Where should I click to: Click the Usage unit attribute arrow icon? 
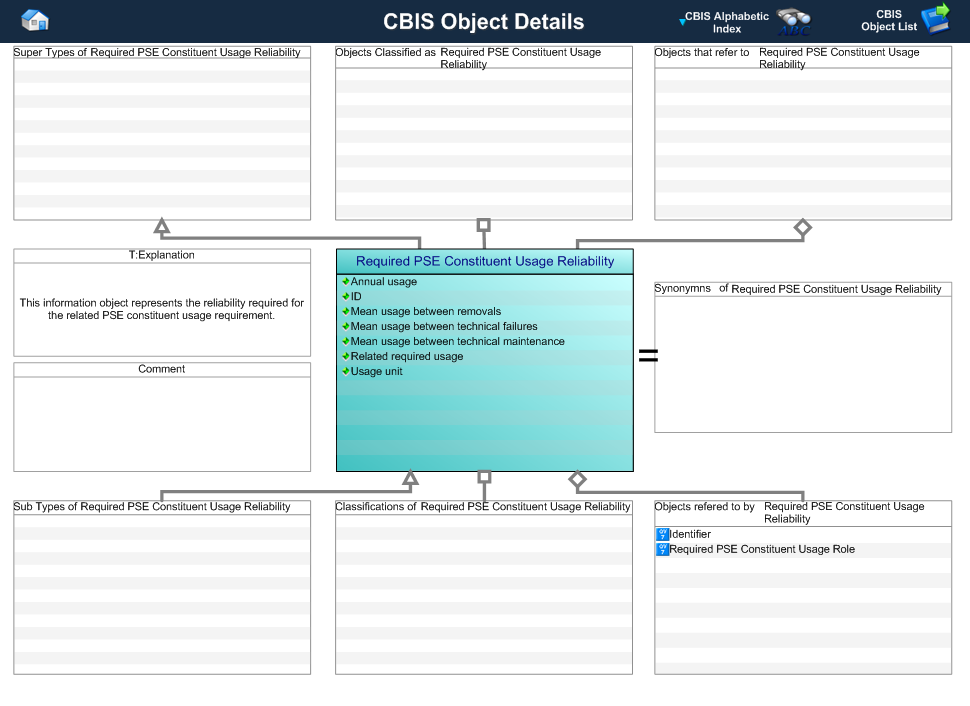[x=346, y=371]
